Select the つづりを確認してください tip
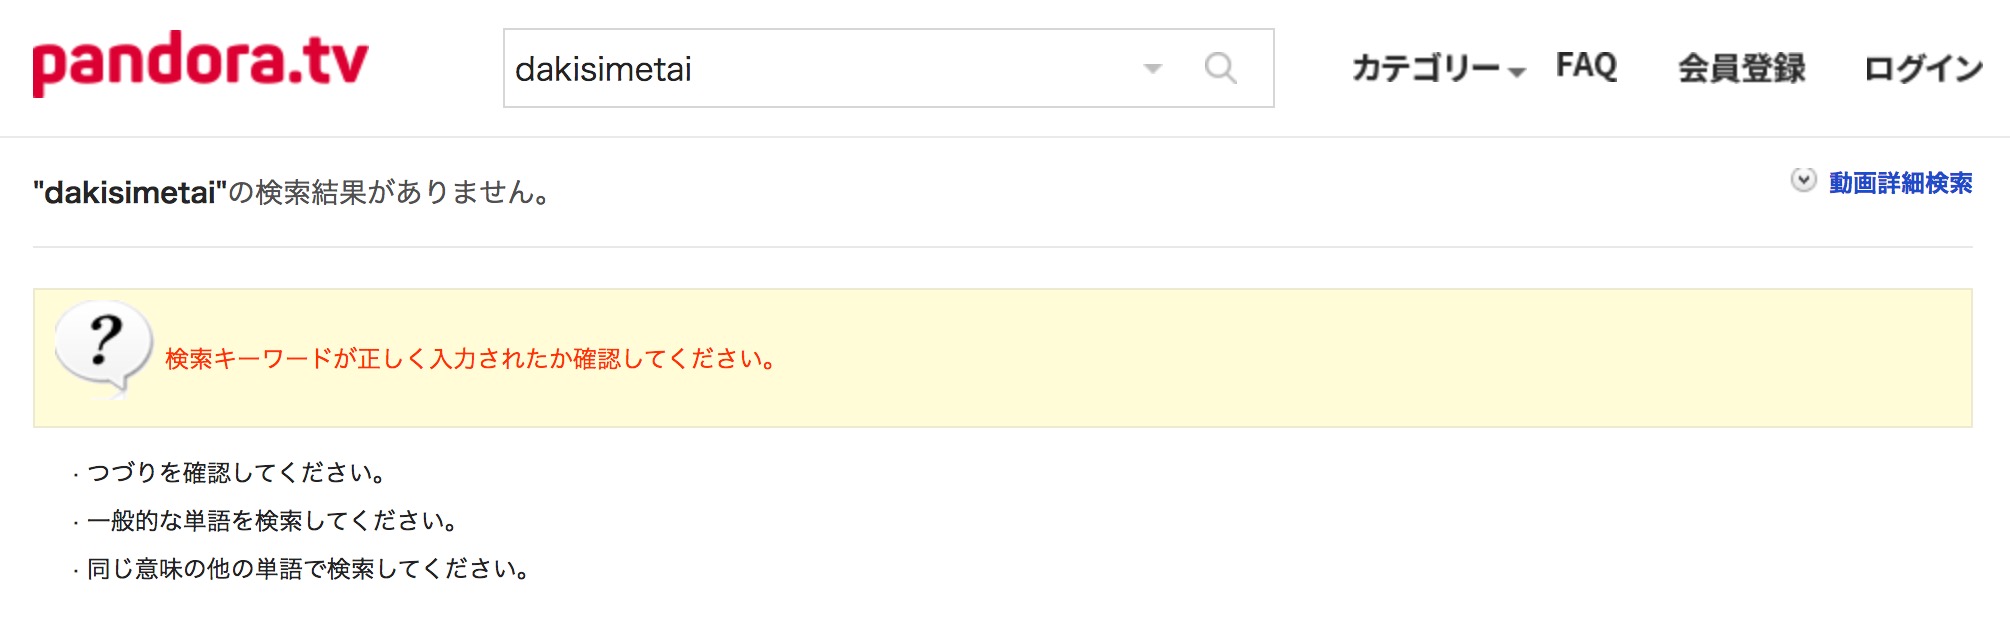Image resolution: width=2010 pixels, height=626 pixels. (x=236, y=472)
